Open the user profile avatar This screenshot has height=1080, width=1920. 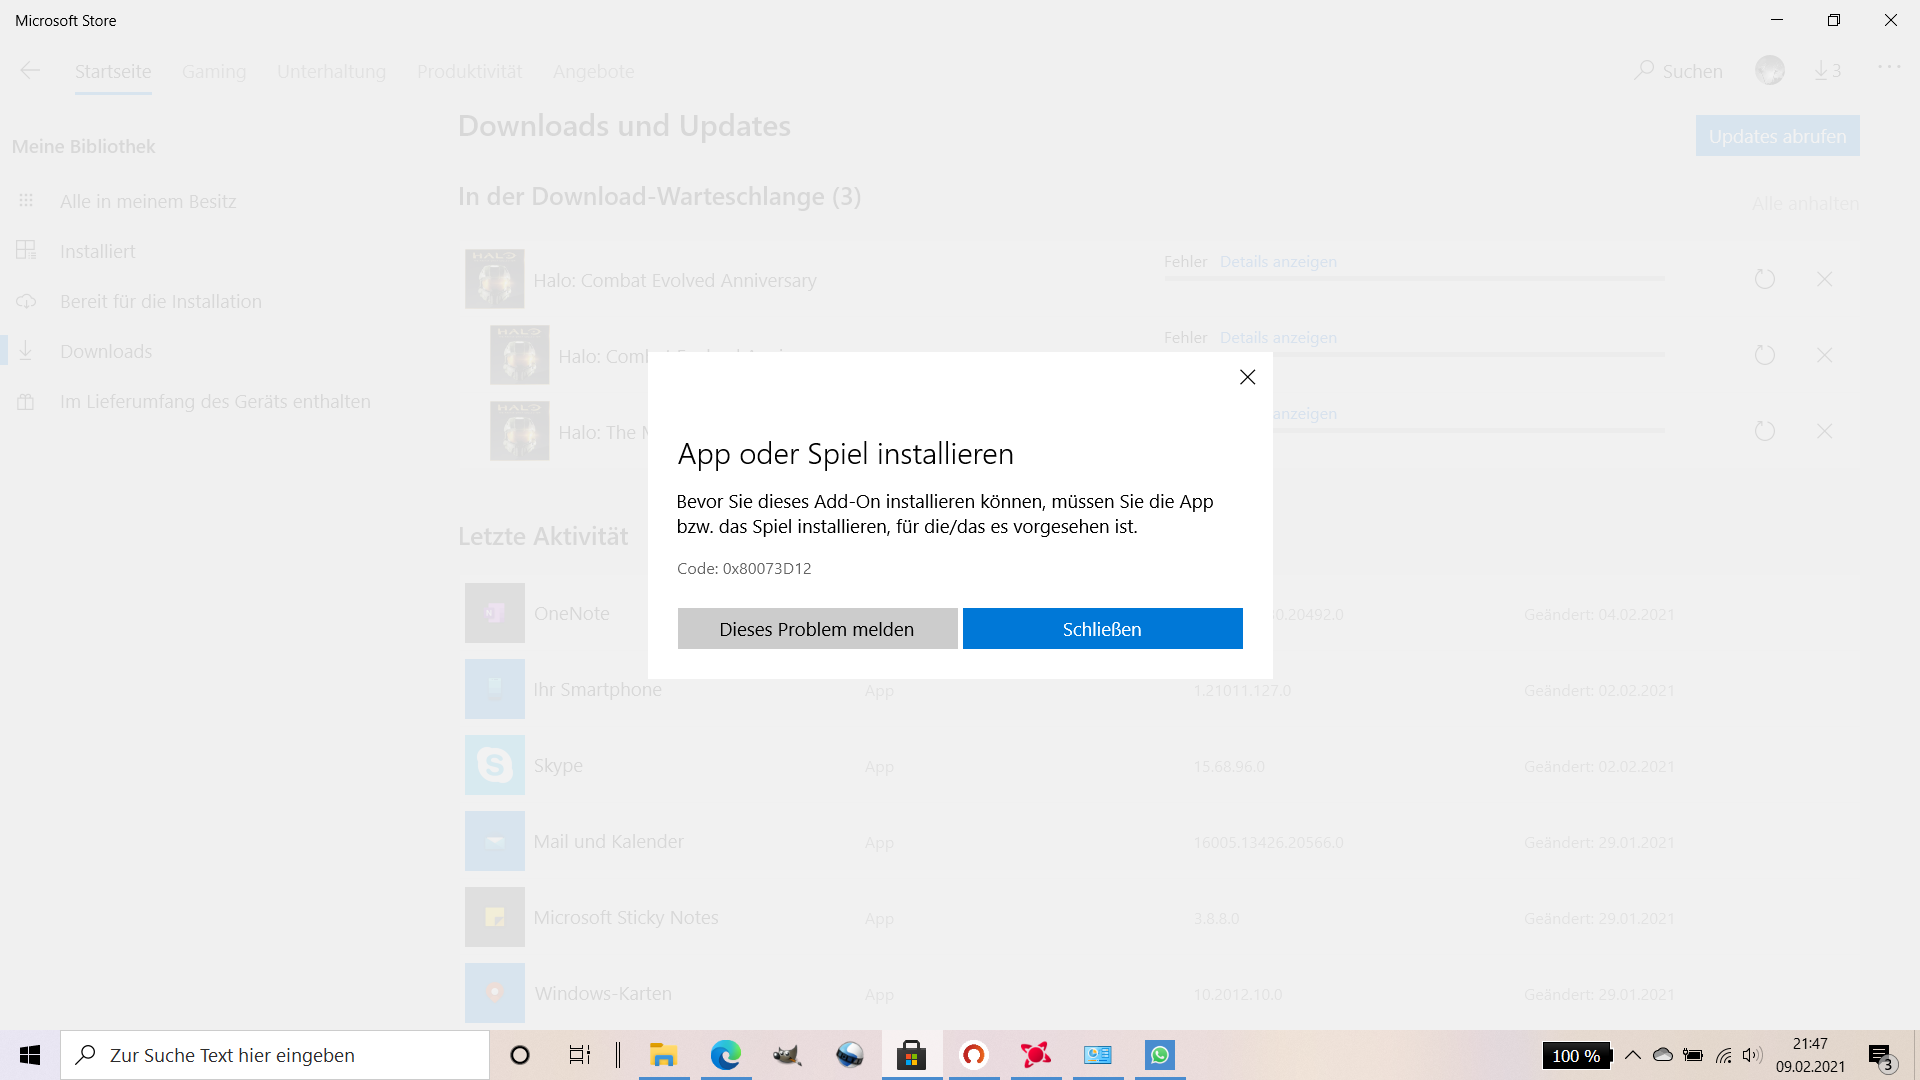click(1769, 70)
